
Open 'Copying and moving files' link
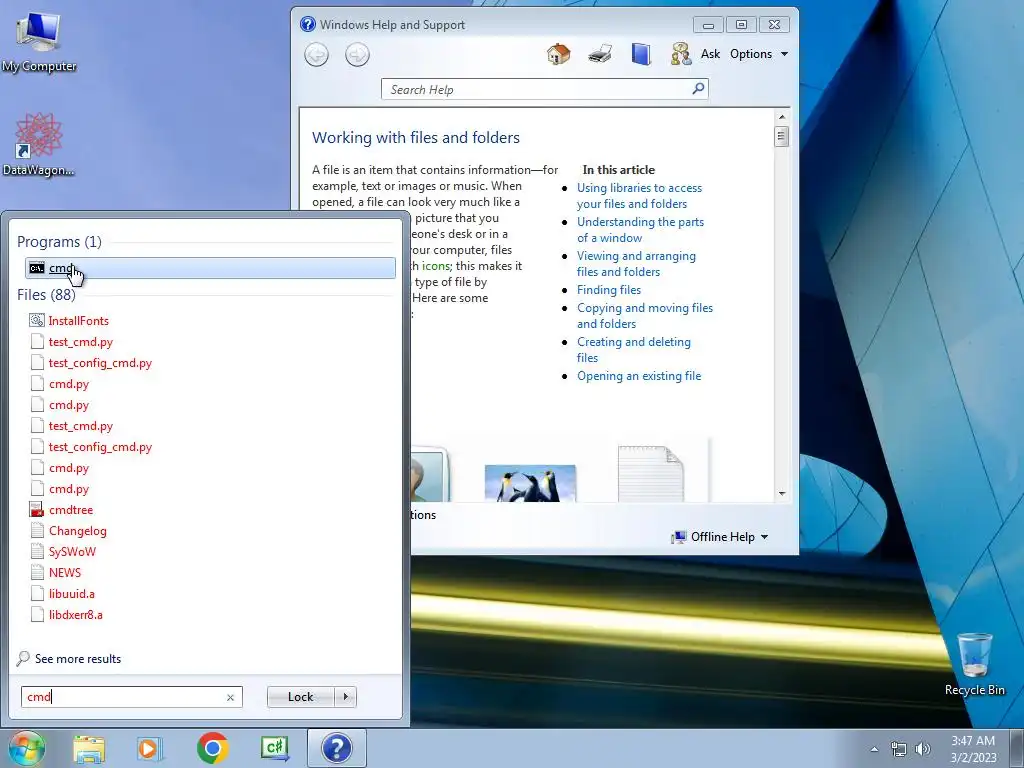tap(645, 316)
